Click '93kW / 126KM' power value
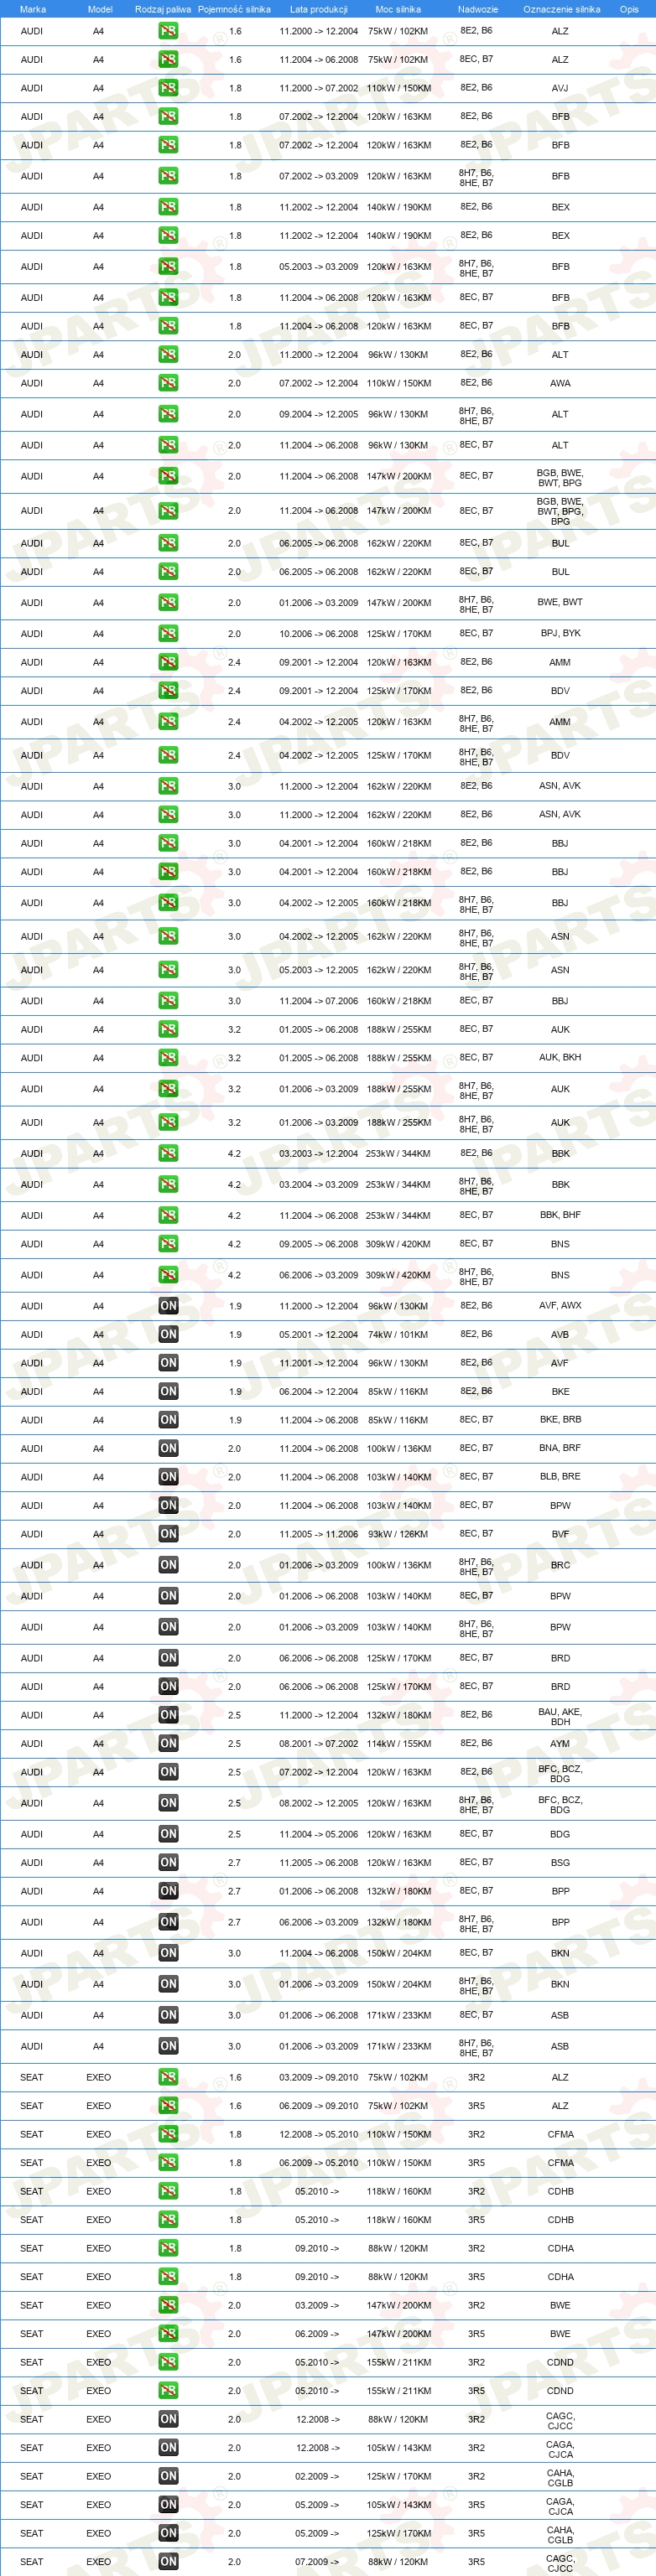The width and height of the screenshot is (656, 2576). (x=398, y=1533)
